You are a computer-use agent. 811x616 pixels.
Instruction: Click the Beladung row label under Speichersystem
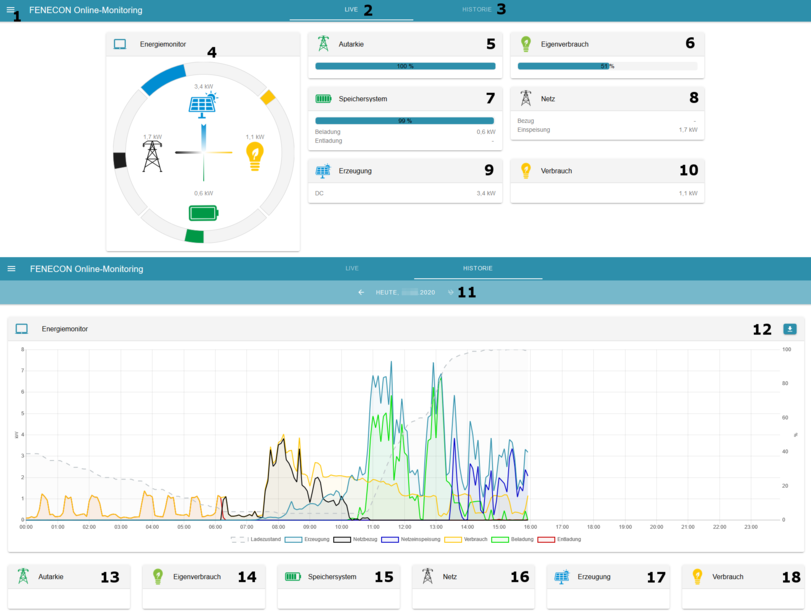click(327, 132)
